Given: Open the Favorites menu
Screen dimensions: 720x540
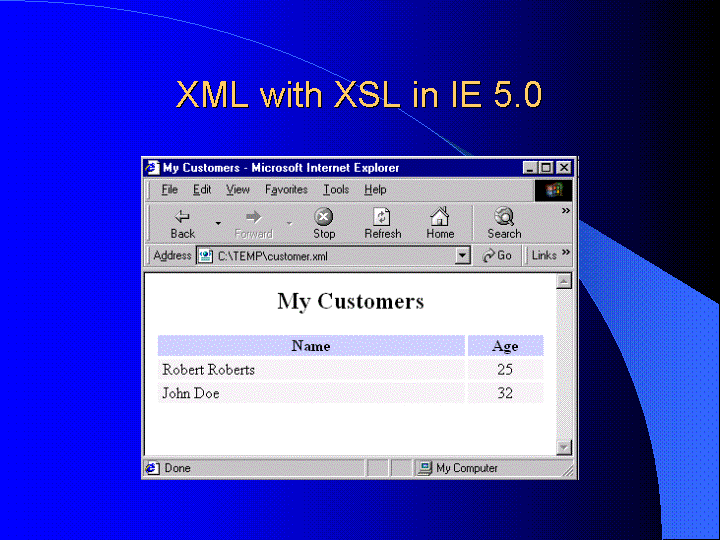Looking at the screenshot, I should click(286, 190).
